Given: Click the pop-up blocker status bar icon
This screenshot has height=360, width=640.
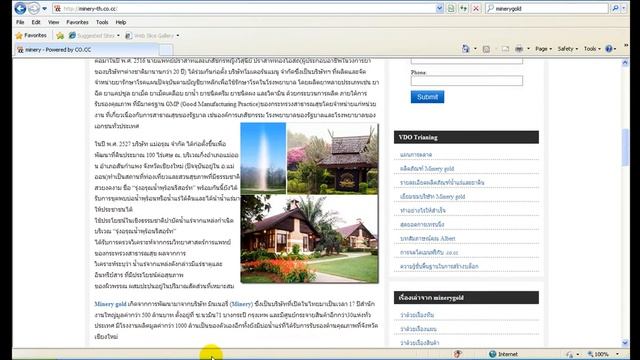Looking at the screenshot, I should (x=458, y=354).
